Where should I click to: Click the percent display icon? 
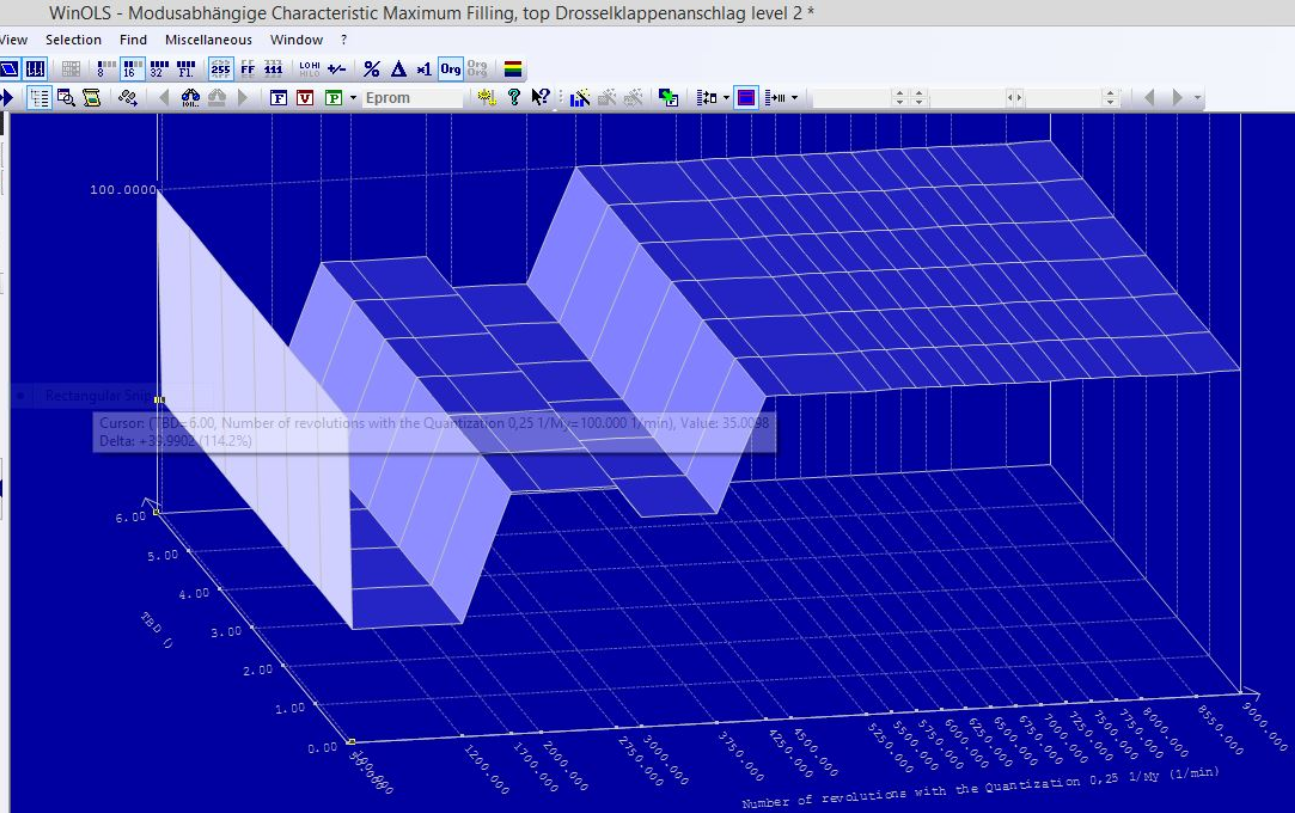point(371,69)
